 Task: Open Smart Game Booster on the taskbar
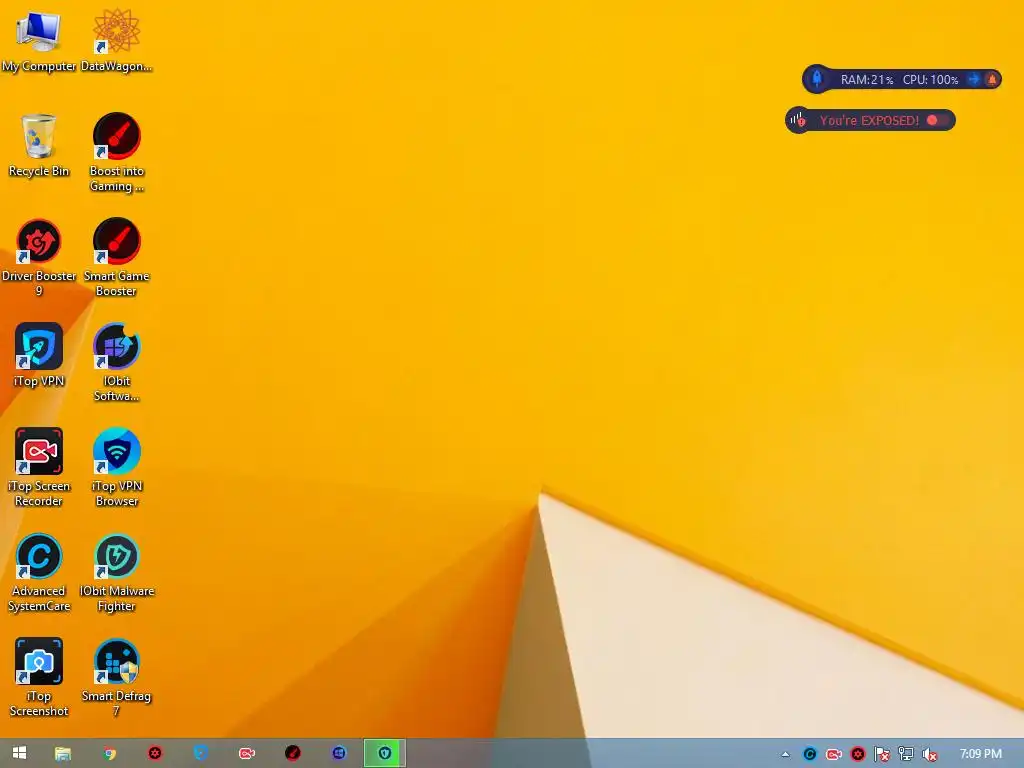(x=293, y=754)
